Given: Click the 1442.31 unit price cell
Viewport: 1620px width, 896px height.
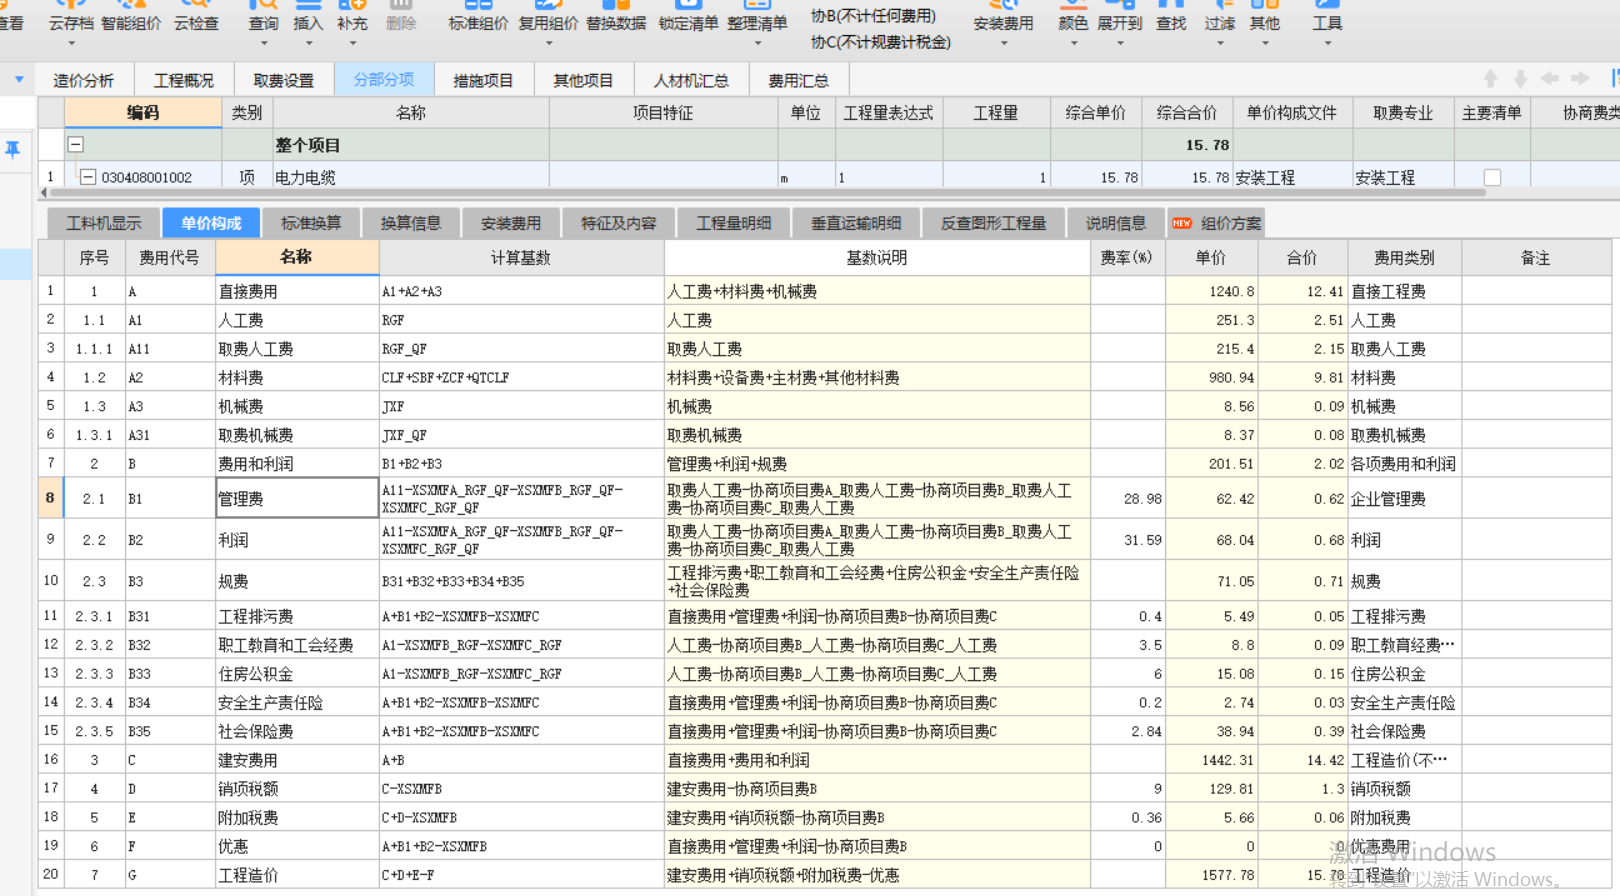Looking at the screenshot, I should 1211,760.
